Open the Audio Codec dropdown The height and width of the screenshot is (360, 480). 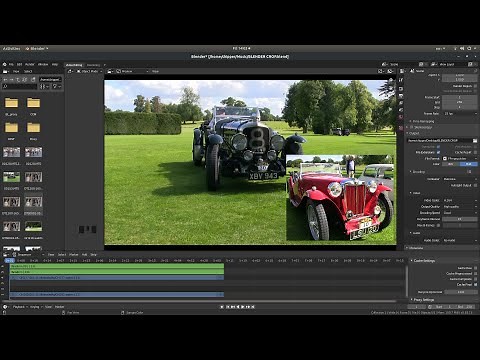(x=460, y=240)
